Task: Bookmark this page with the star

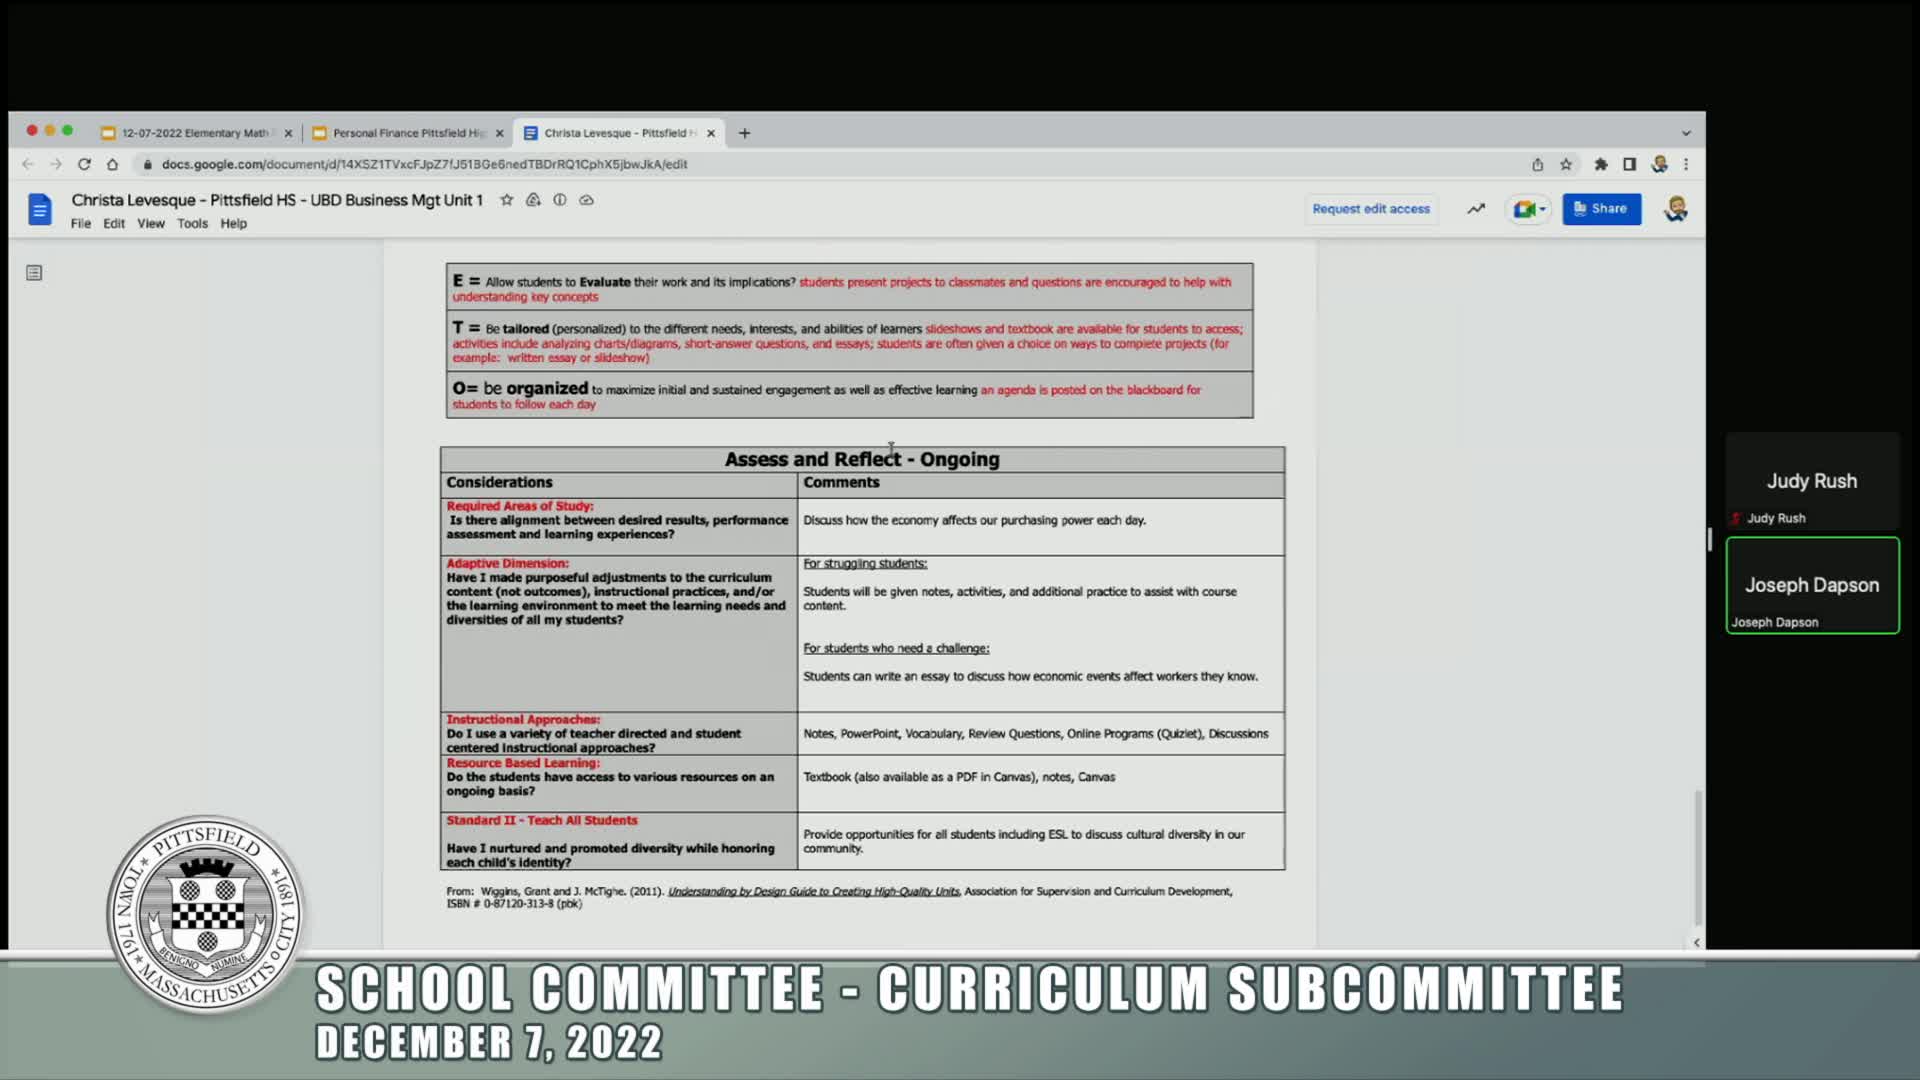Action: click(1566, 164)
